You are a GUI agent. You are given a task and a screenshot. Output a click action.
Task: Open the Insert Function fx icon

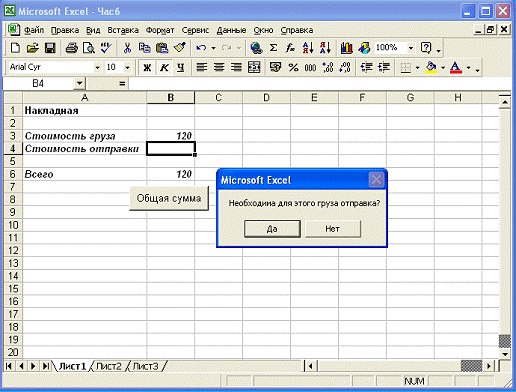(x=290, y=48)
